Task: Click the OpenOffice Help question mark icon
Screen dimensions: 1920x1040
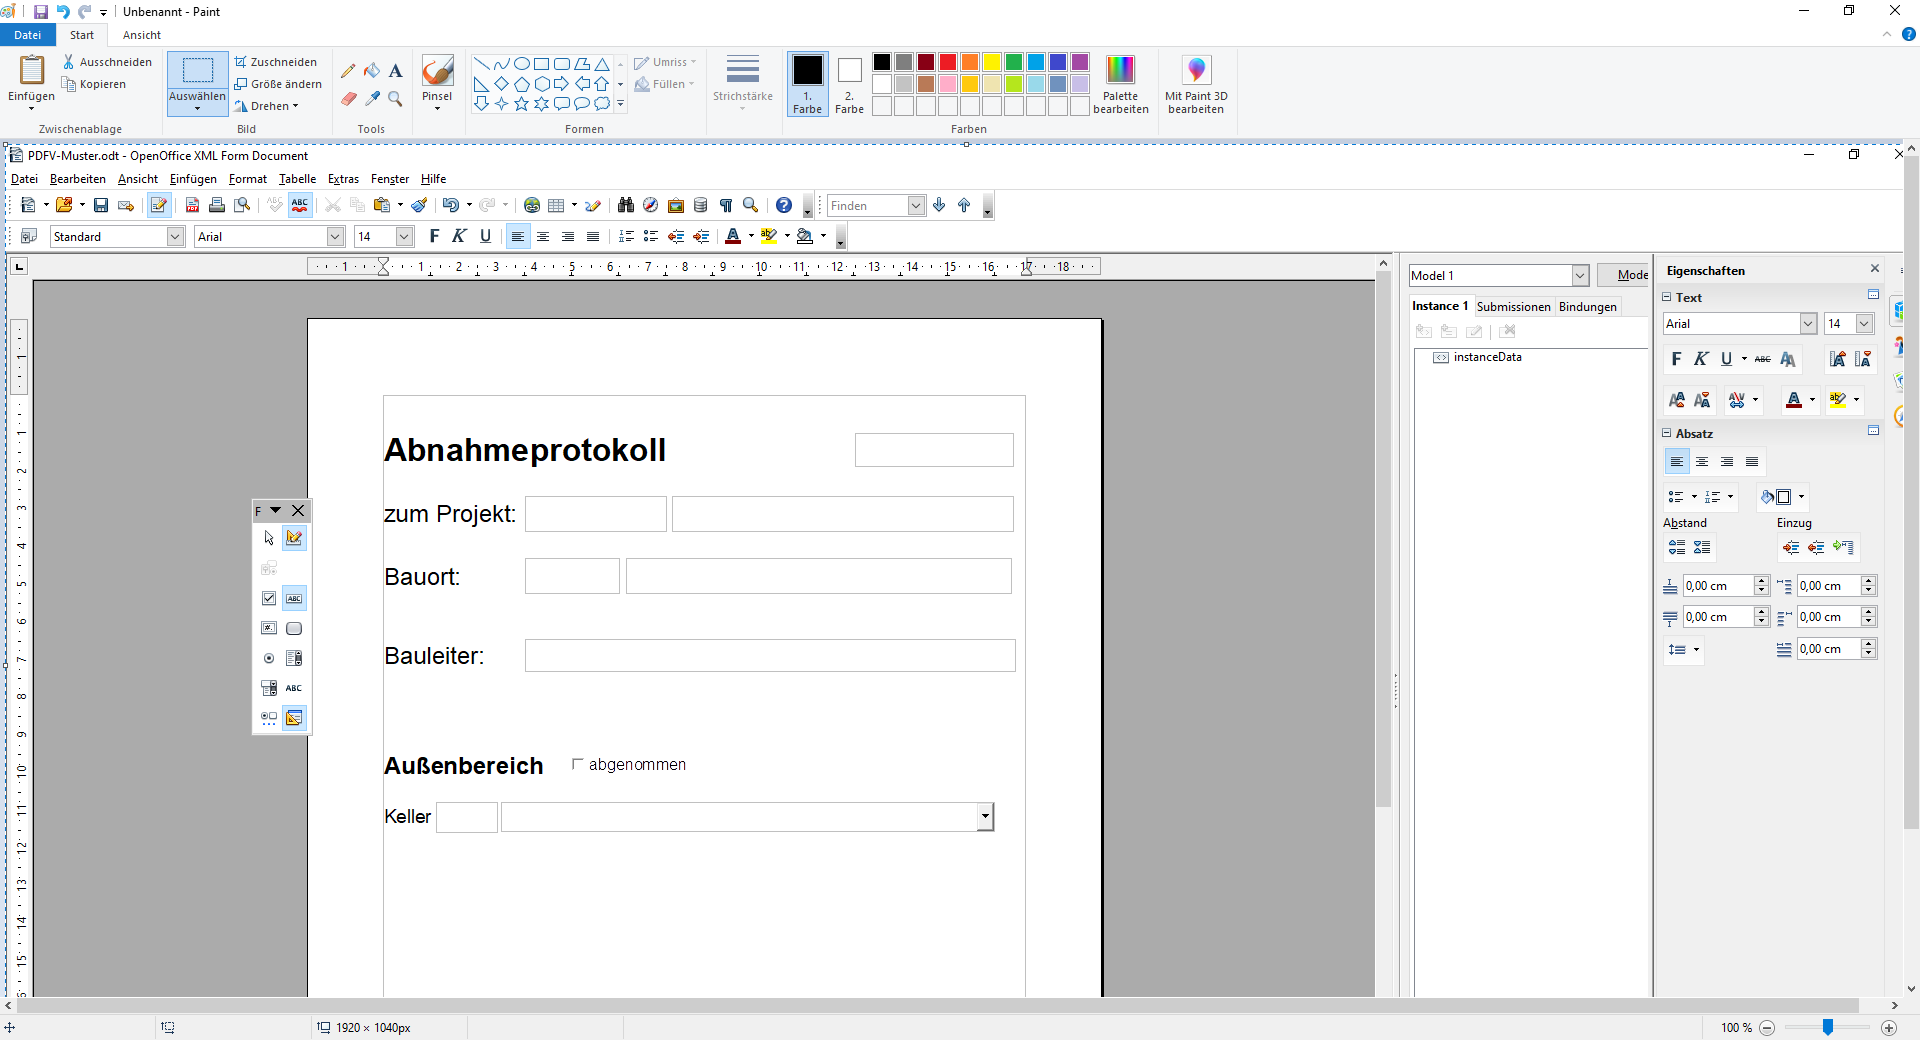Action: [784, 205]
